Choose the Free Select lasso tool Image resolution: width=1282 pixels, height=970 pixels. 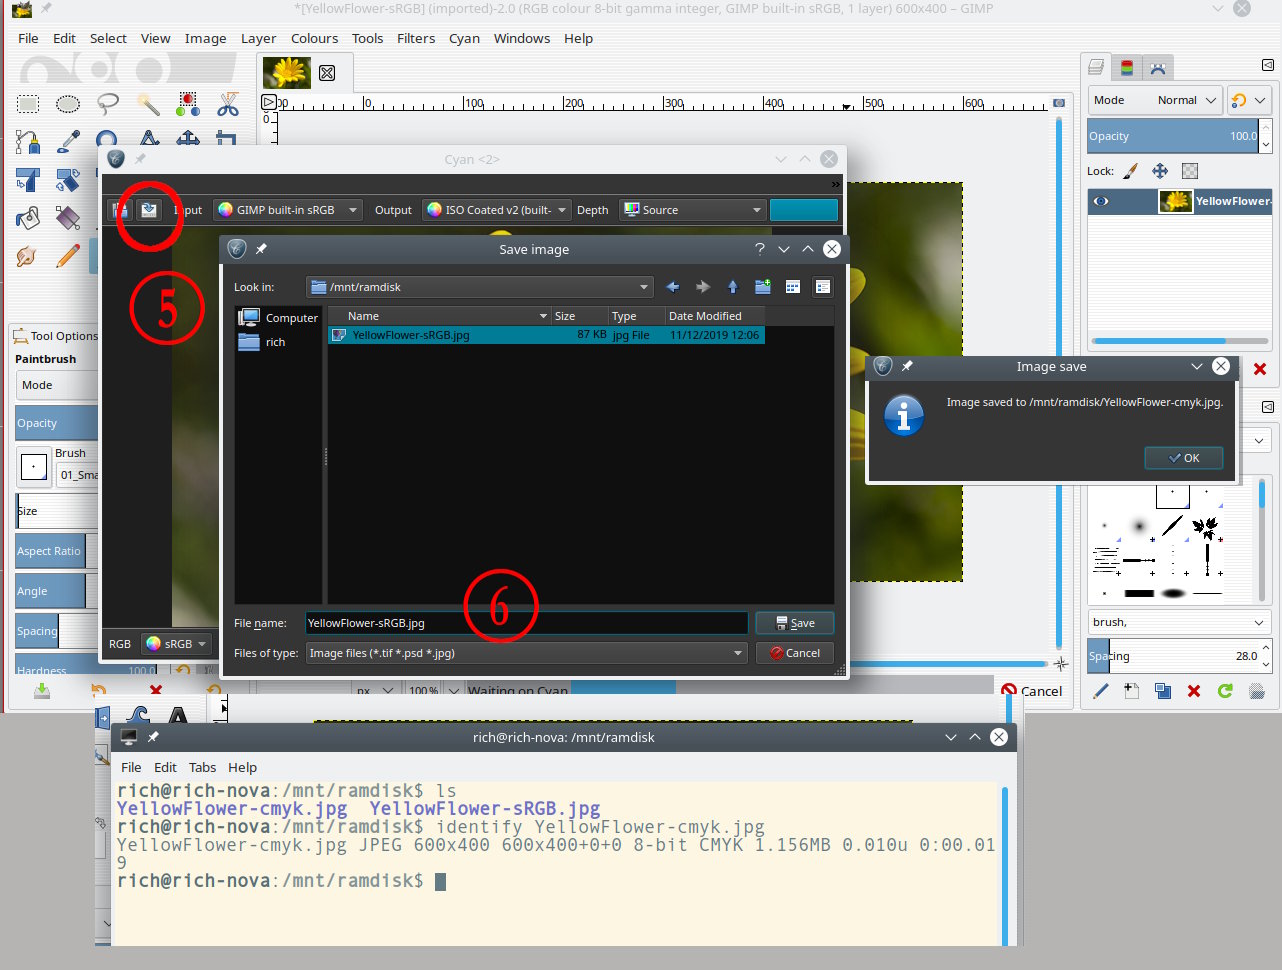[x=108, y=104]
